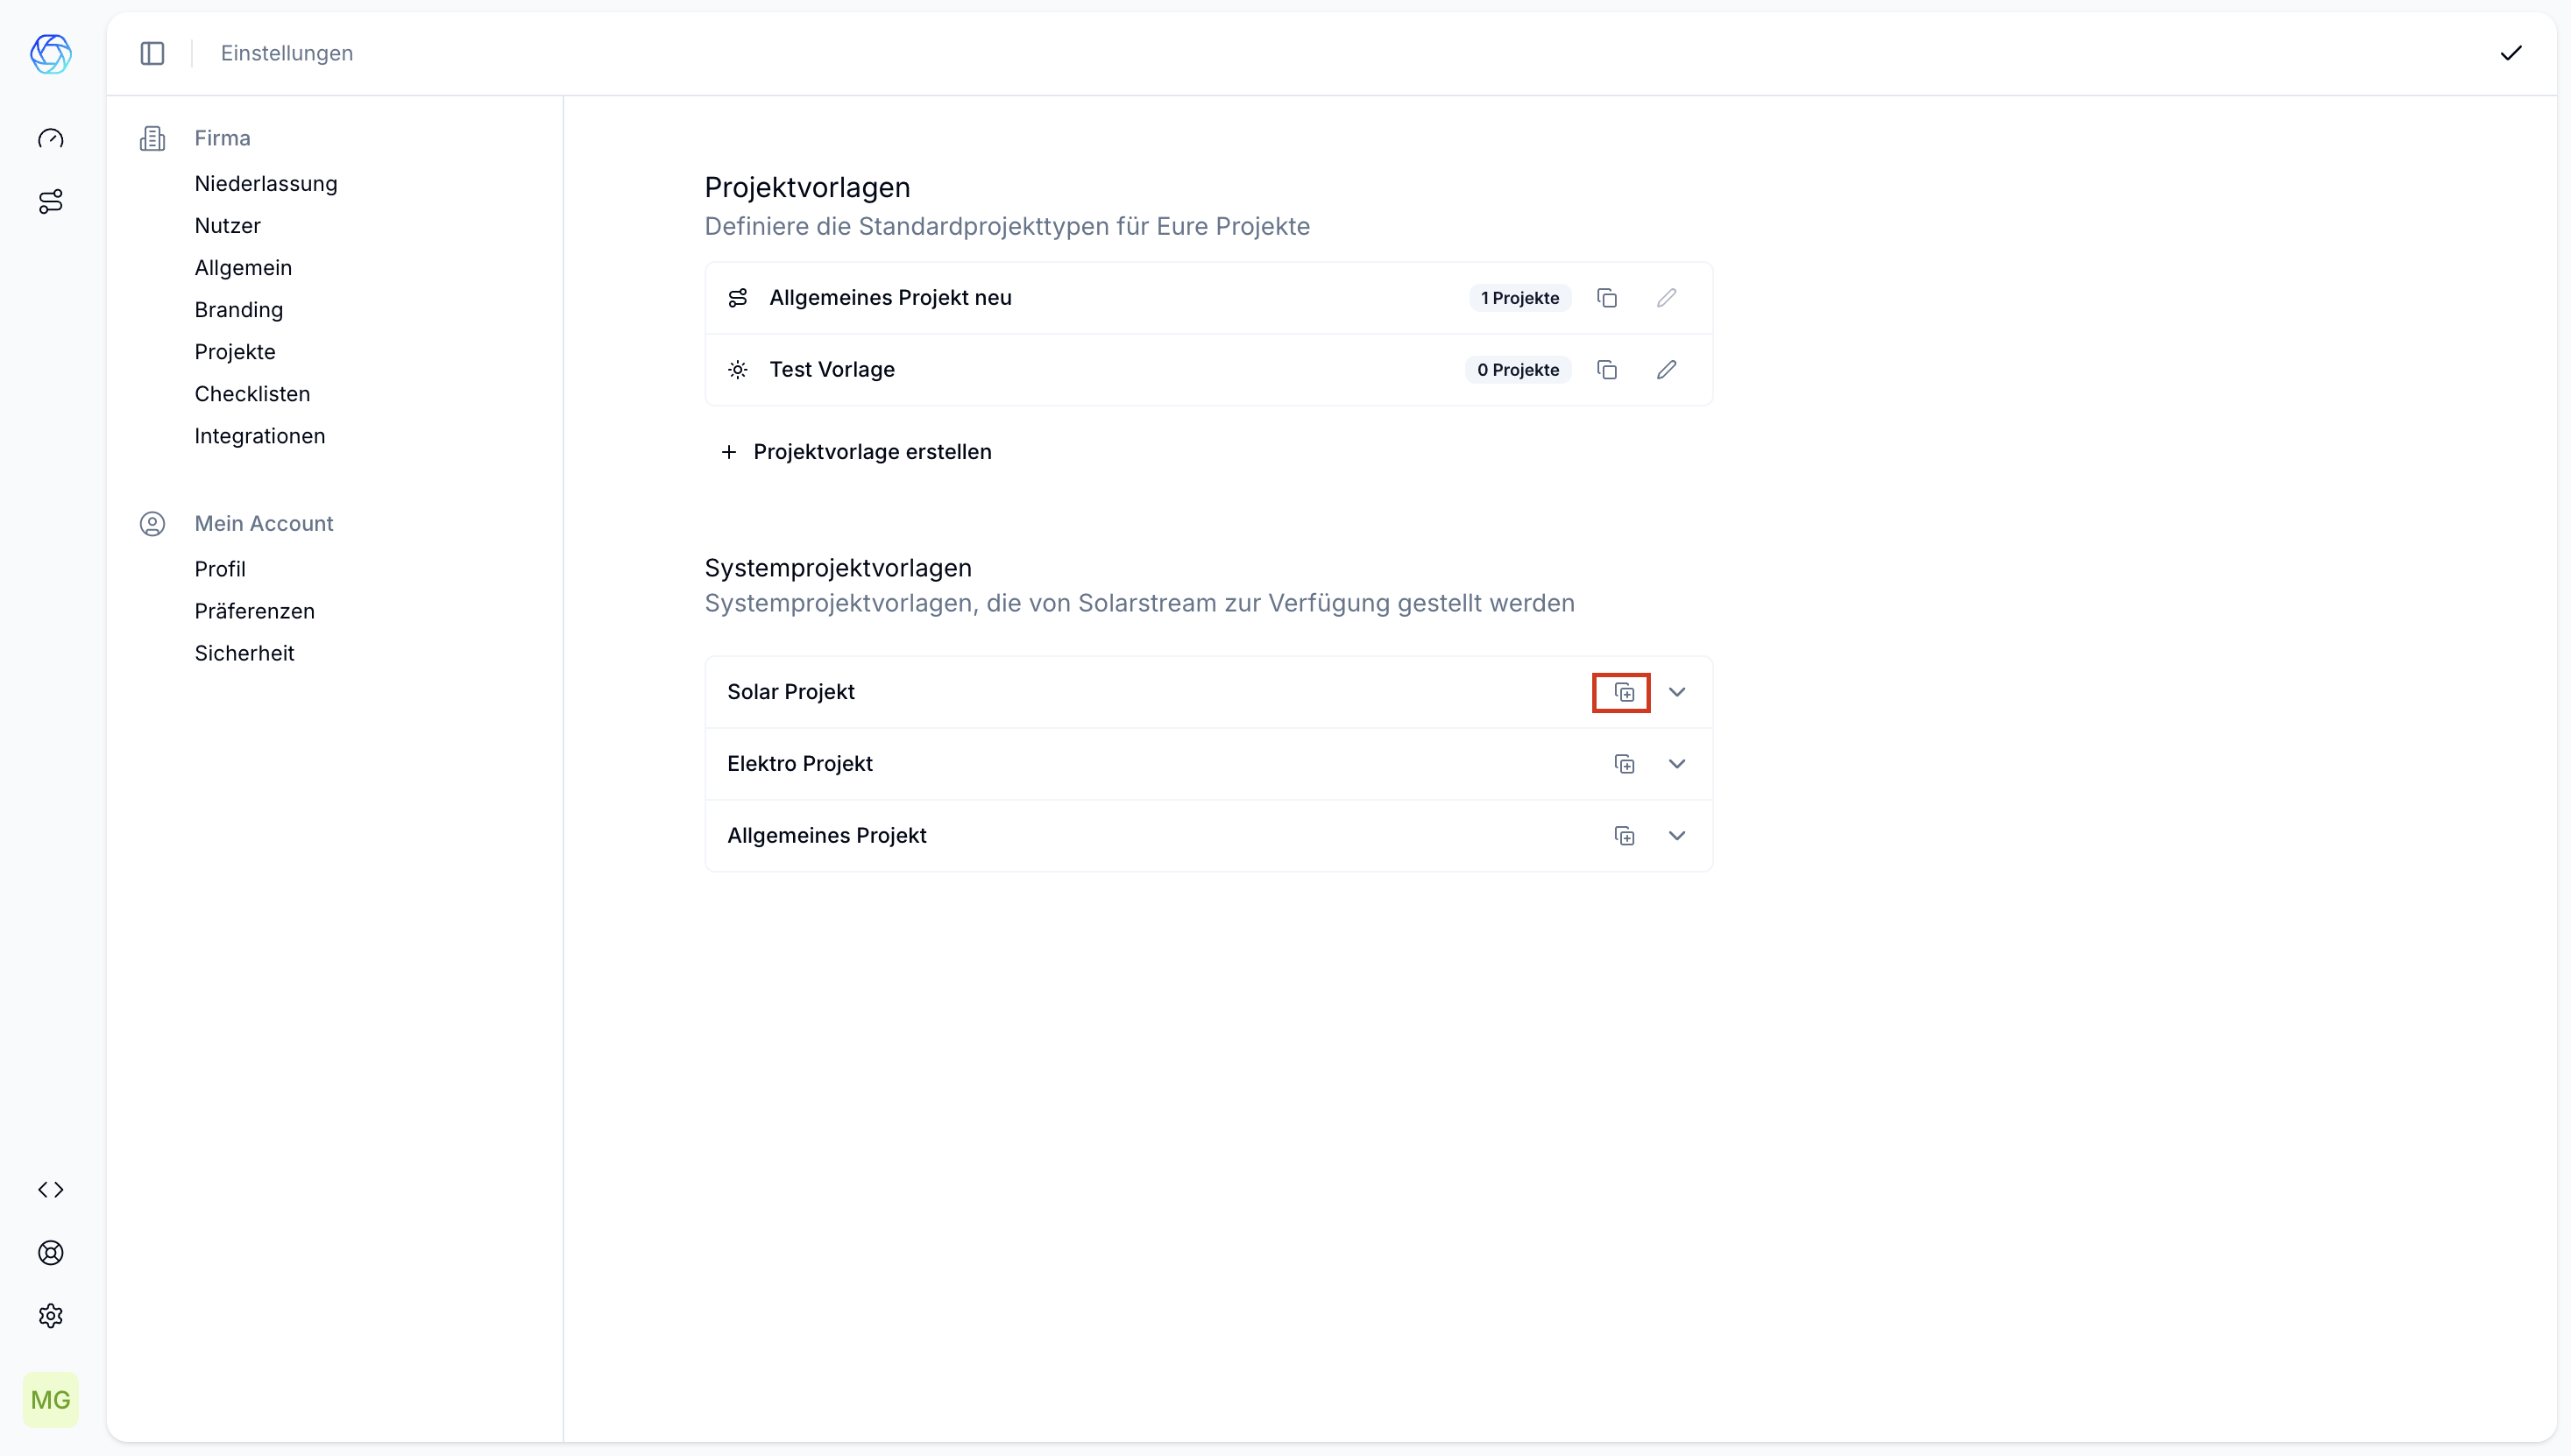
Task: Click the checkmark icon in header
Action: tap(2510, 53)
